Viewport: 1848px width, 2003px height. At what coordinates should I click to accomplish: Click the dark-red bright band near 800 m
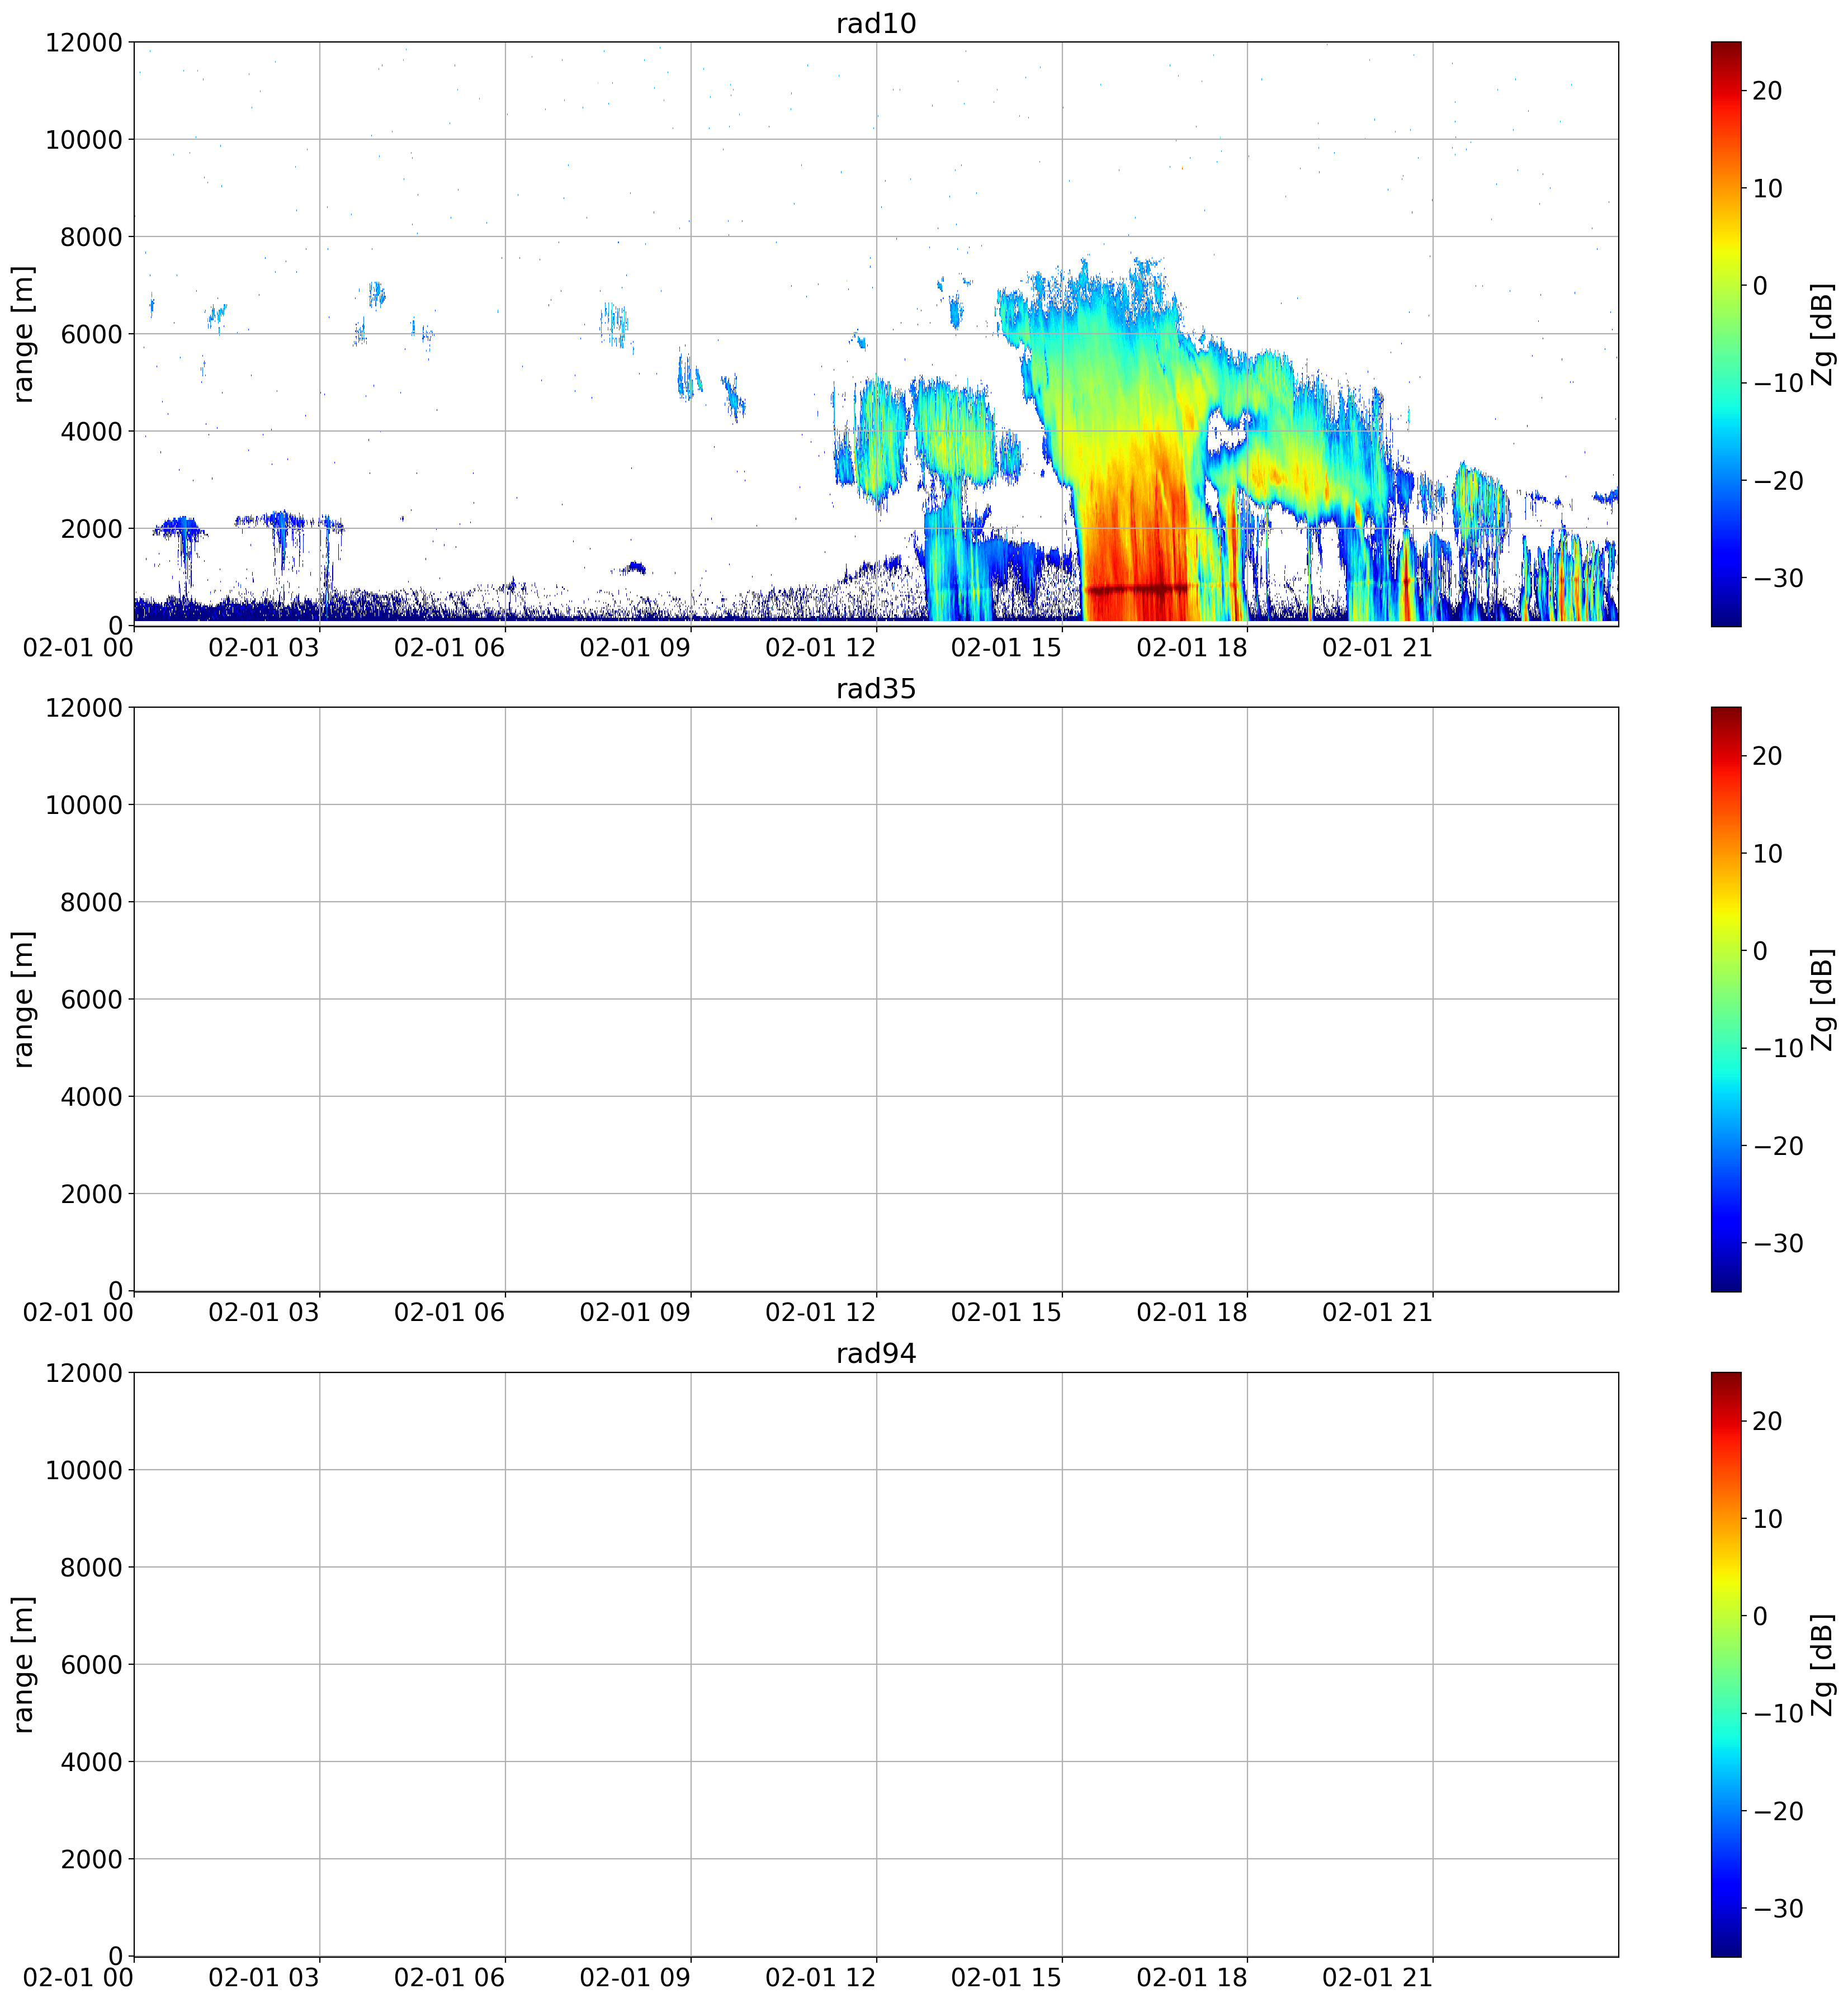(1137, 589)
